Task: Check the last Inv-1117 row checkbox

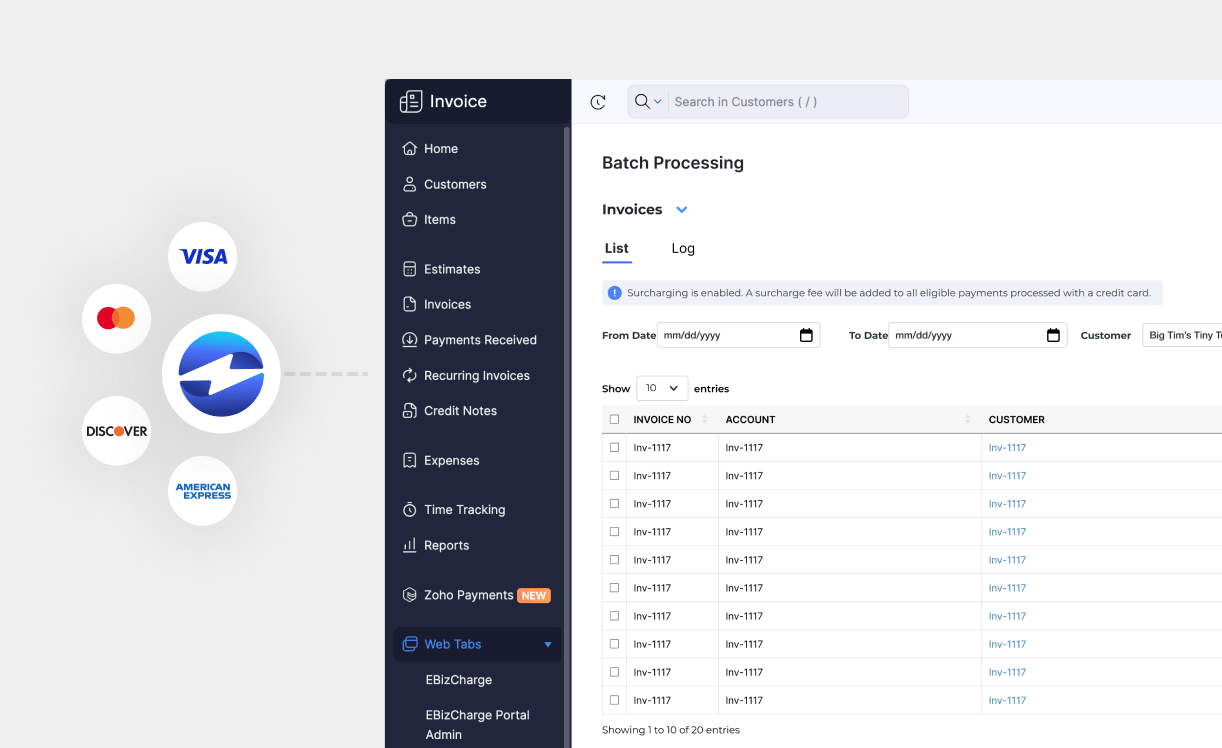Action: 614,699
